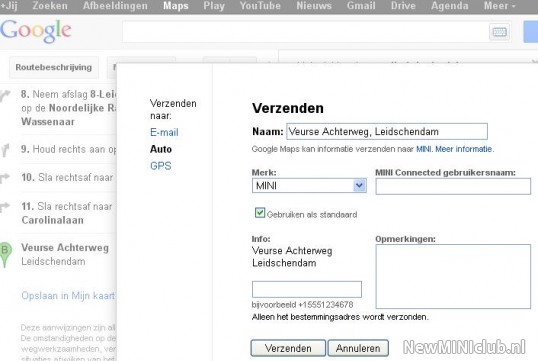This screenshot has height=361, width=538.
Task: Select Auto as send destination
Action: click(161, 149)
